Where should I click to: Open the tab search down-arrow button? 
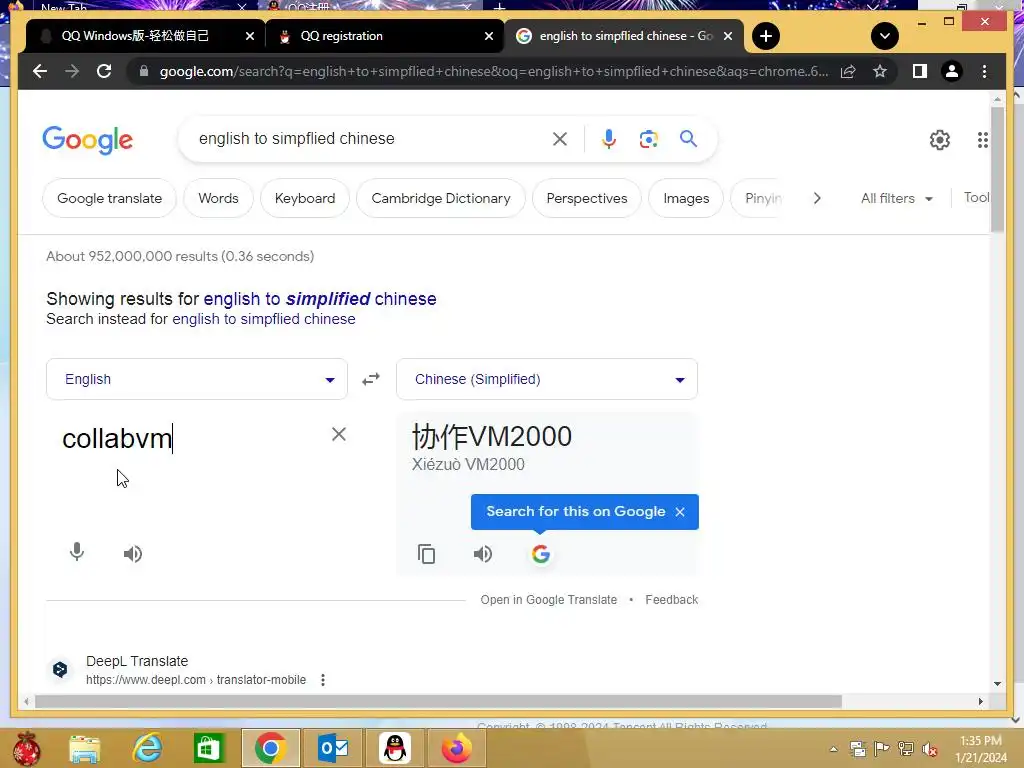[885, 36]
